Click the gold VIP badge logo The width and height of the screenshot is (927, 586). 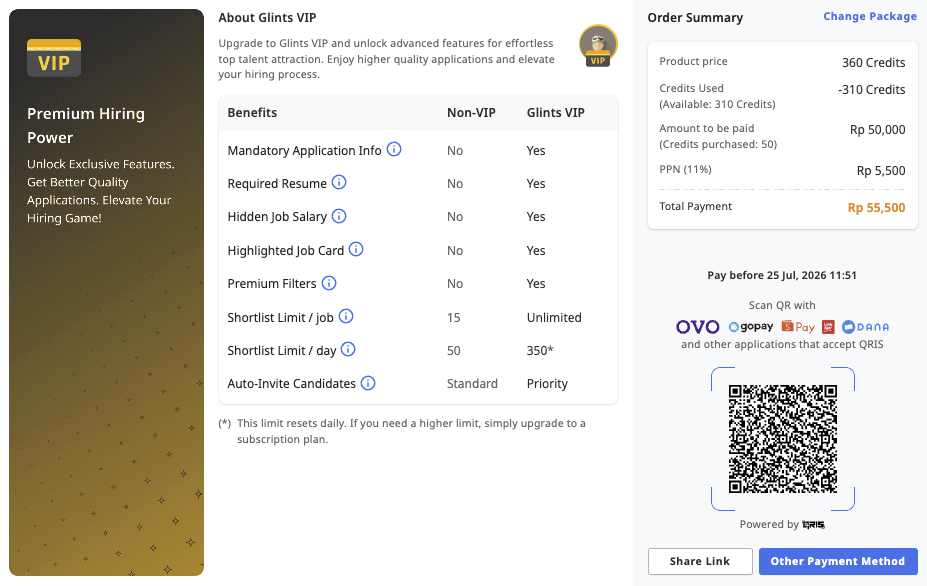(54, 58)
